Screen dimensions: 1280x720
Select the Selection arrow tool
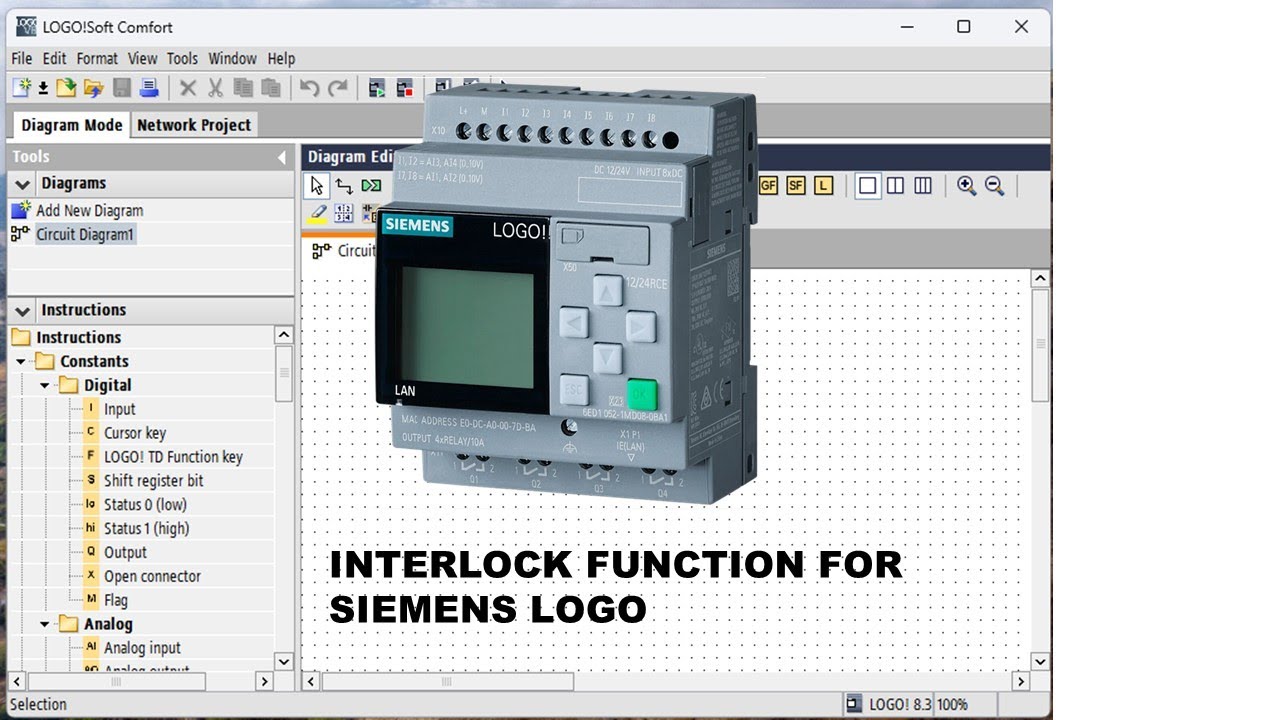point(317,186)
